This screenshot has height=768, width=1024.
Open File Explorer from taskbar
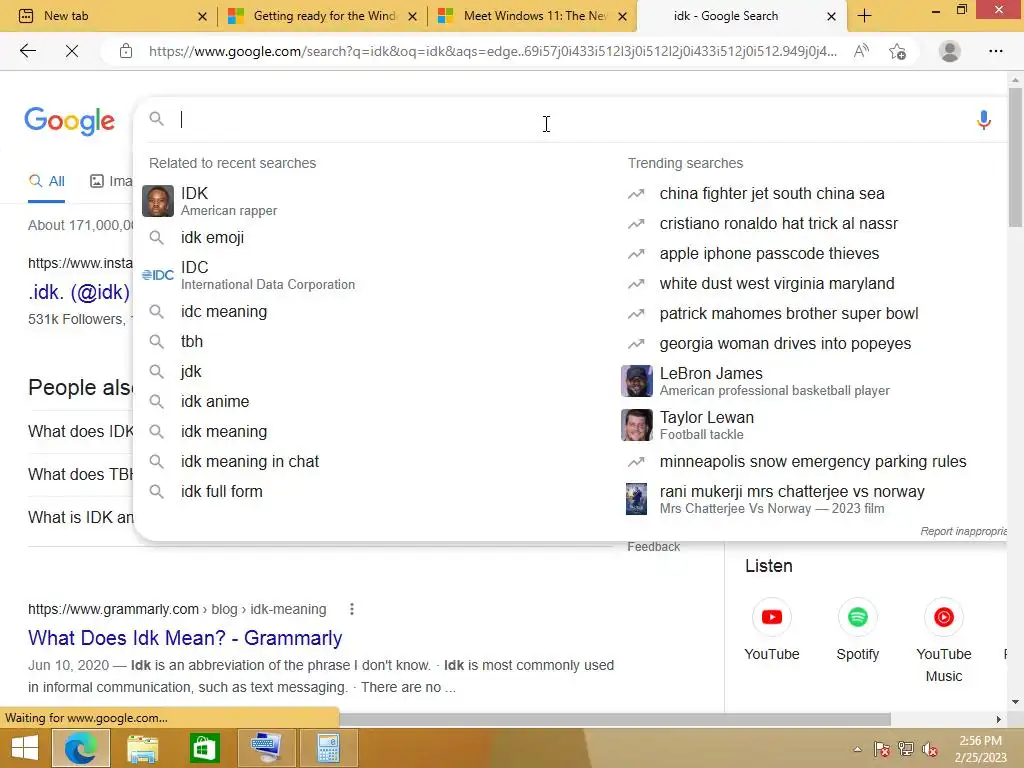click(142, 748)
